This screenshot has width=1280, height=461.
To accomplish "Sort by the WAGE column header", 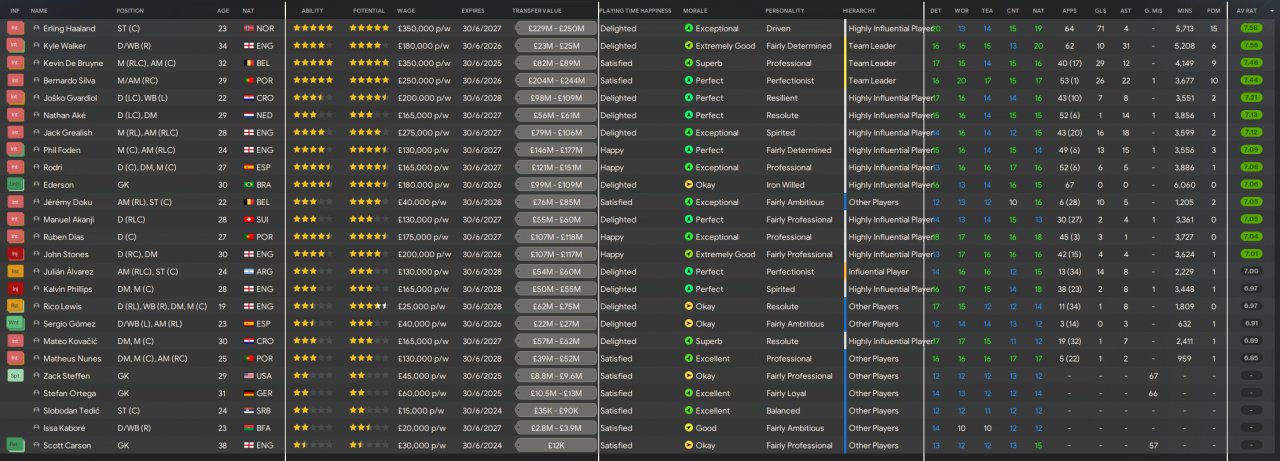I will (406, 10).
